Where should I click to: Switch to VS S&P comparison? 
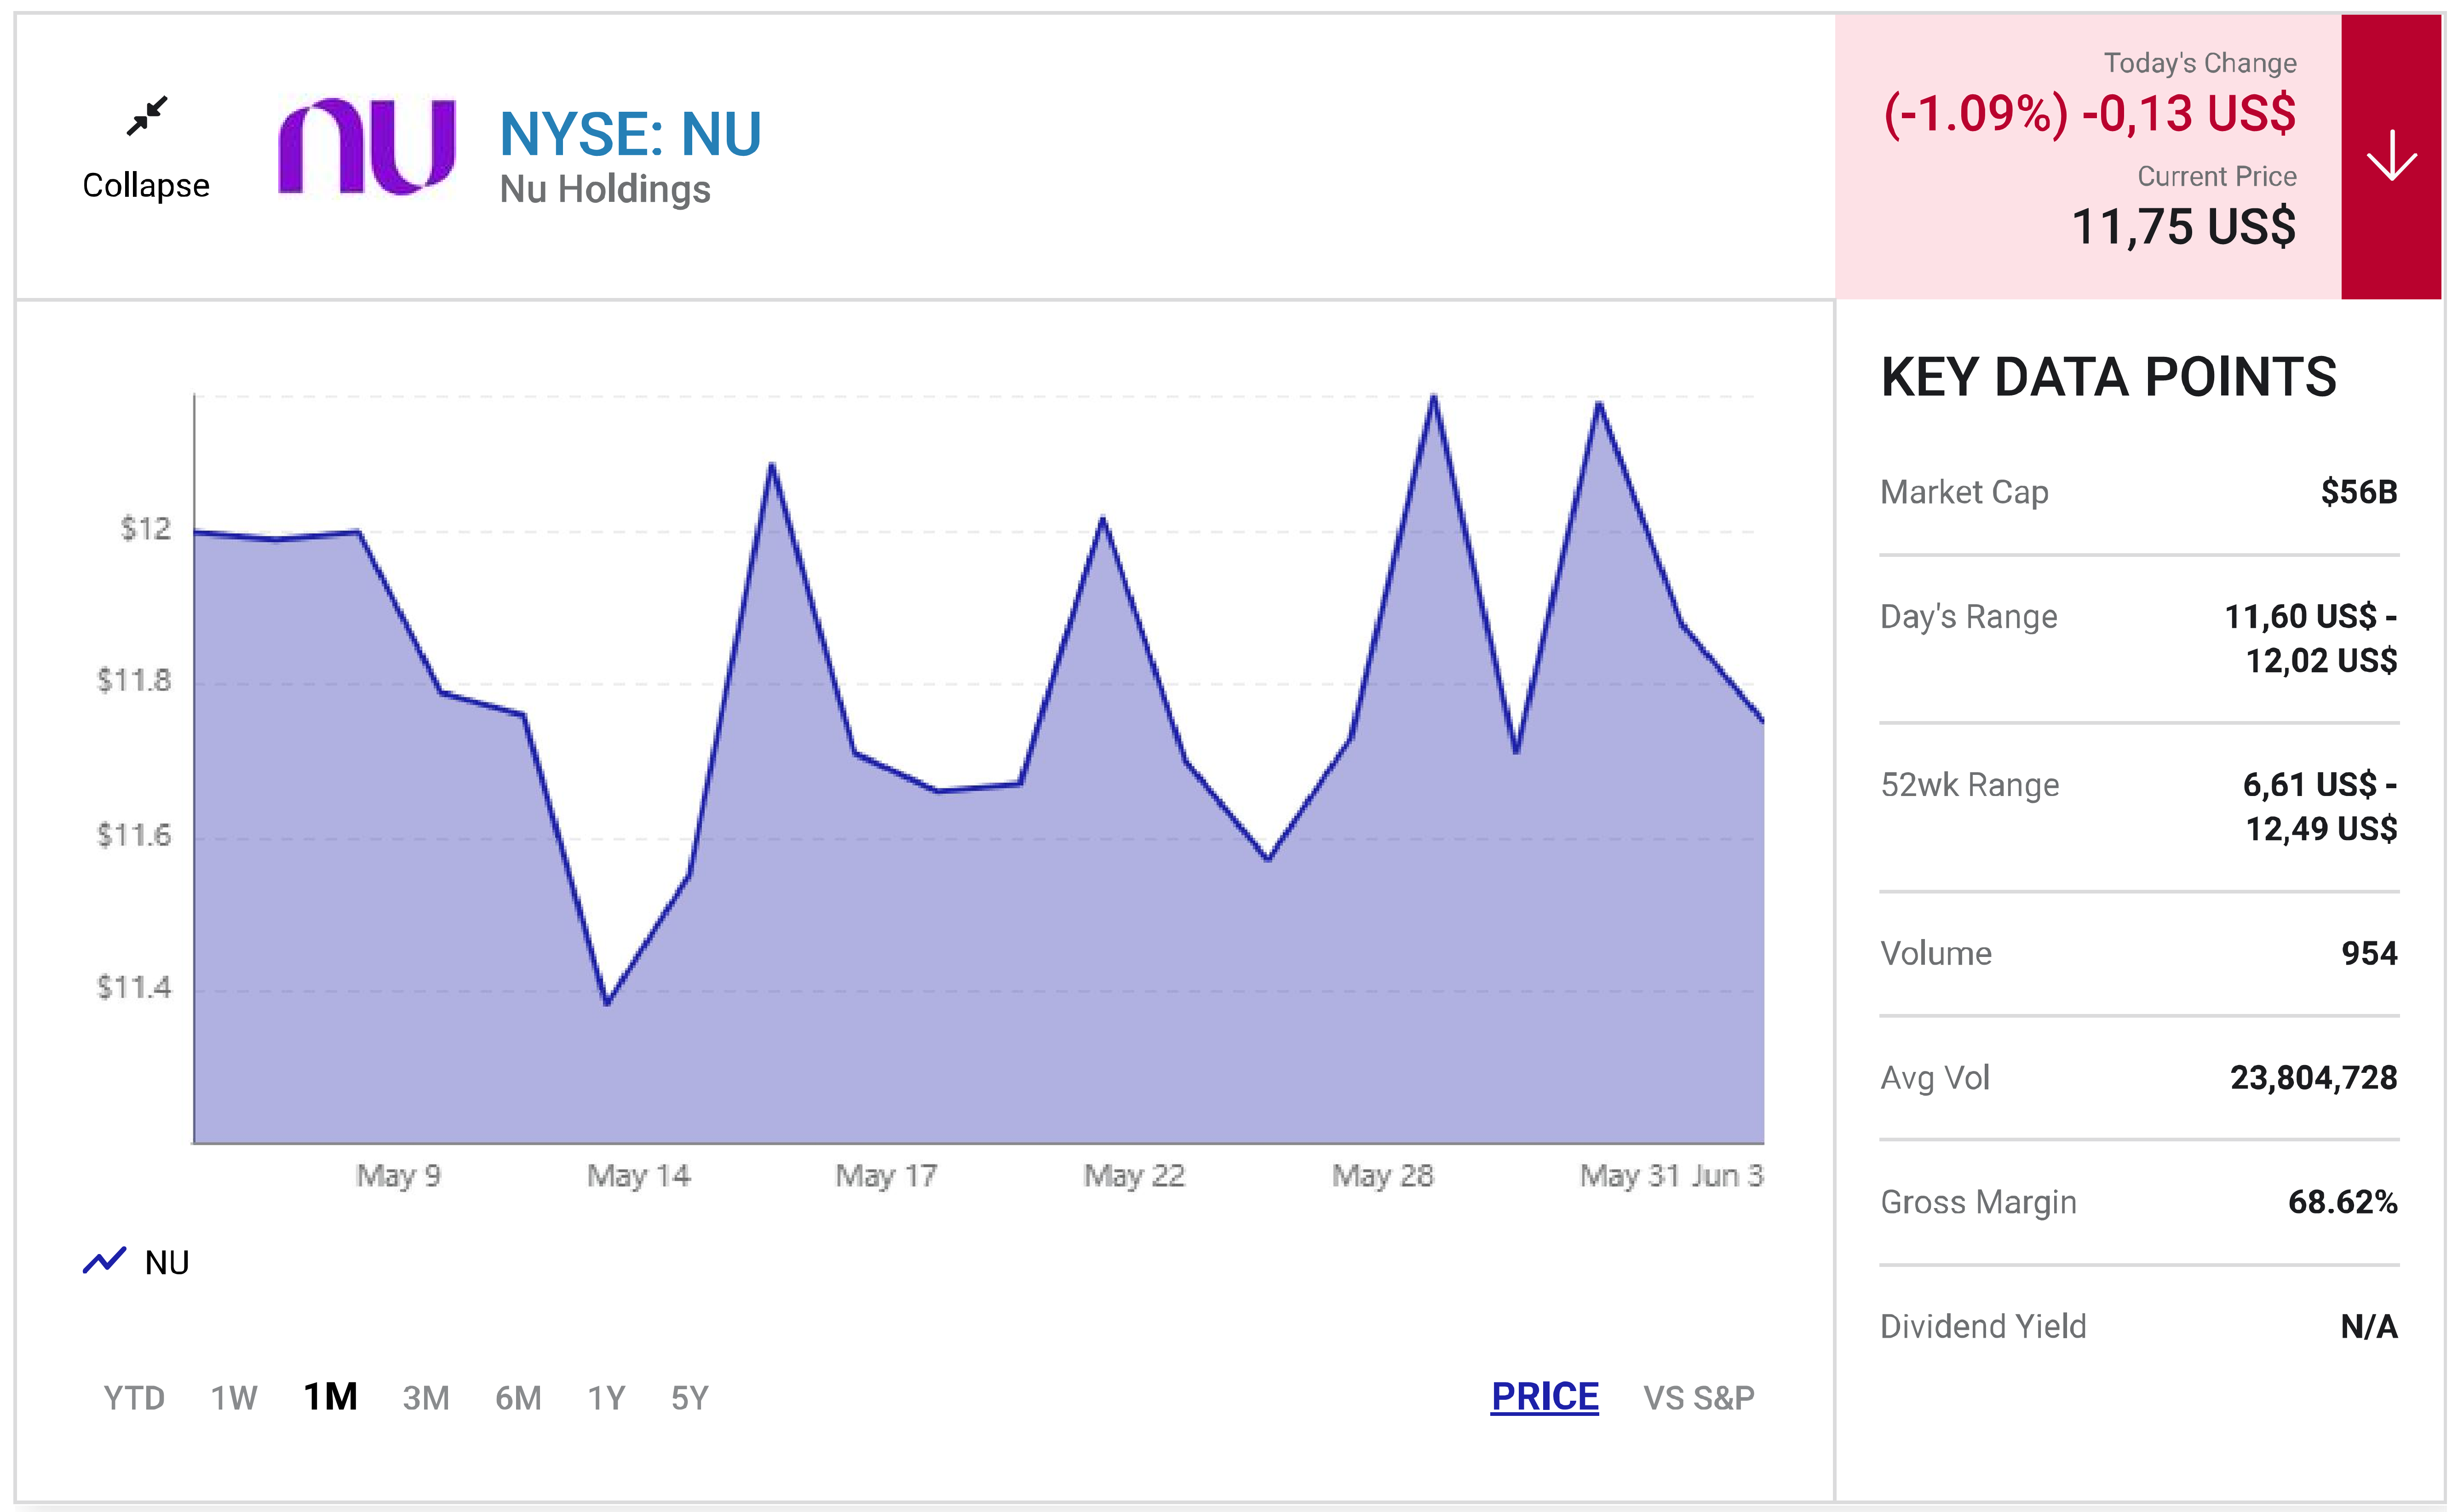point(1698,1397)
